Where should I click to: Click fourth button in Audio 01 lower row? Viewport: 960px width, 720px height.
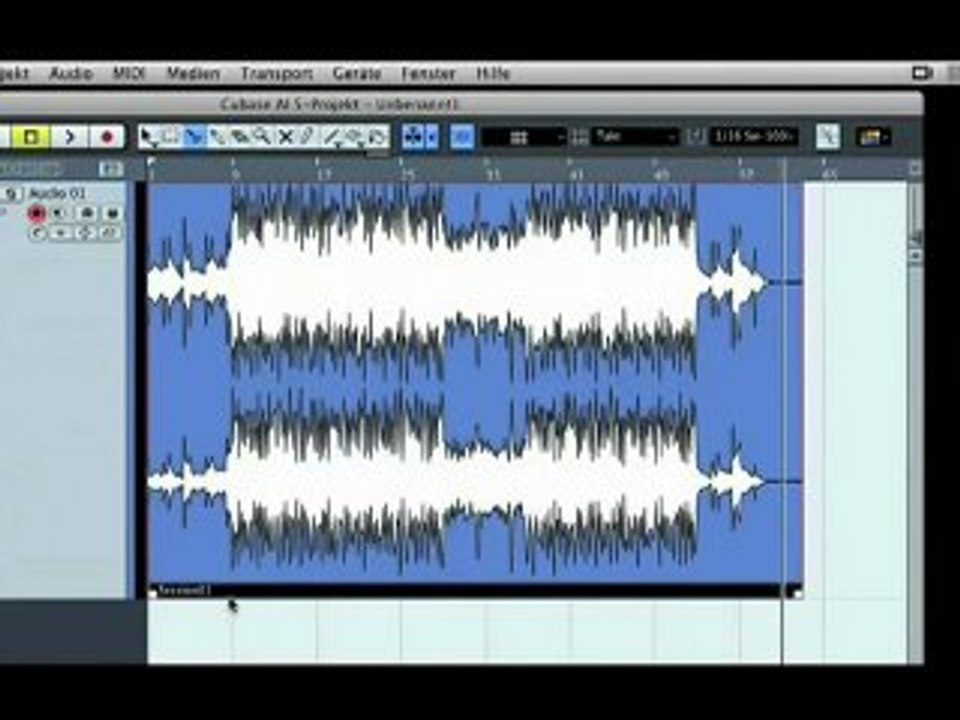coord(109,233)
